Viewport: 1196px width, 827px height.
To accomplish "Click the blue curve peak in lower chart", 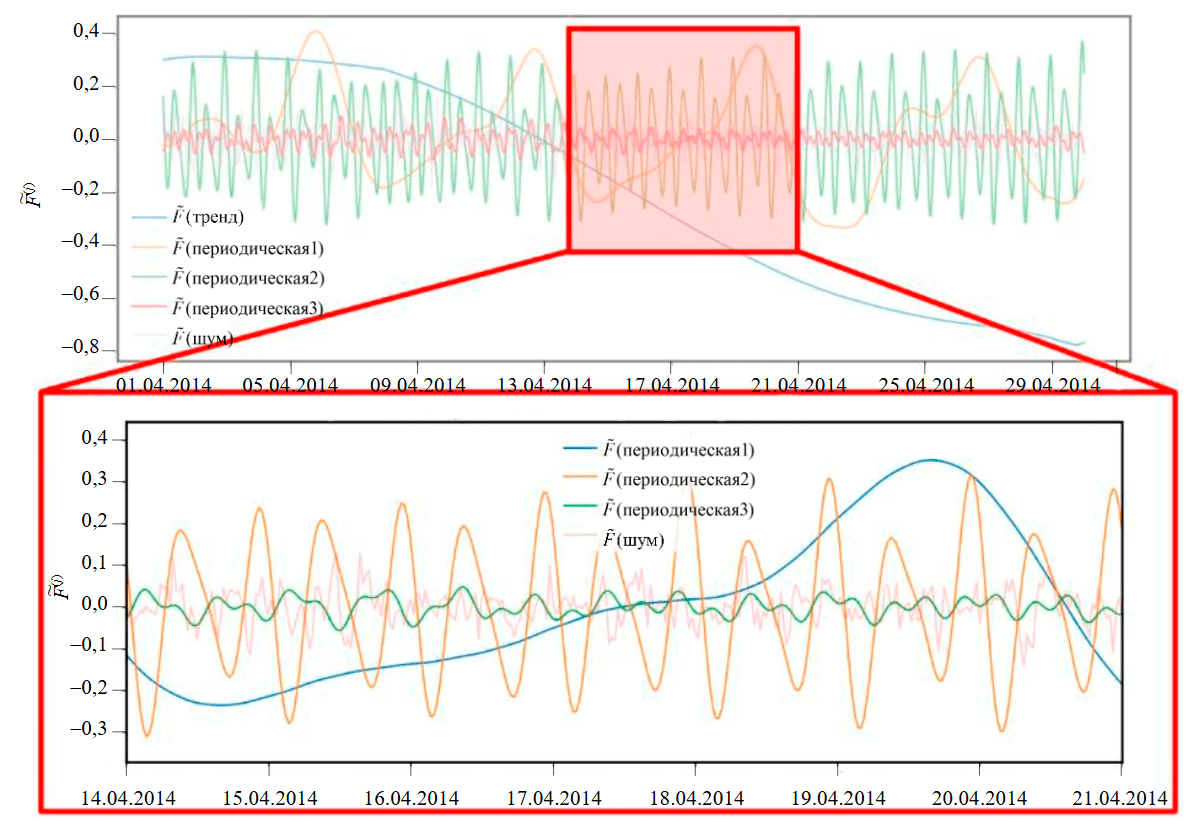I will 931,460.
